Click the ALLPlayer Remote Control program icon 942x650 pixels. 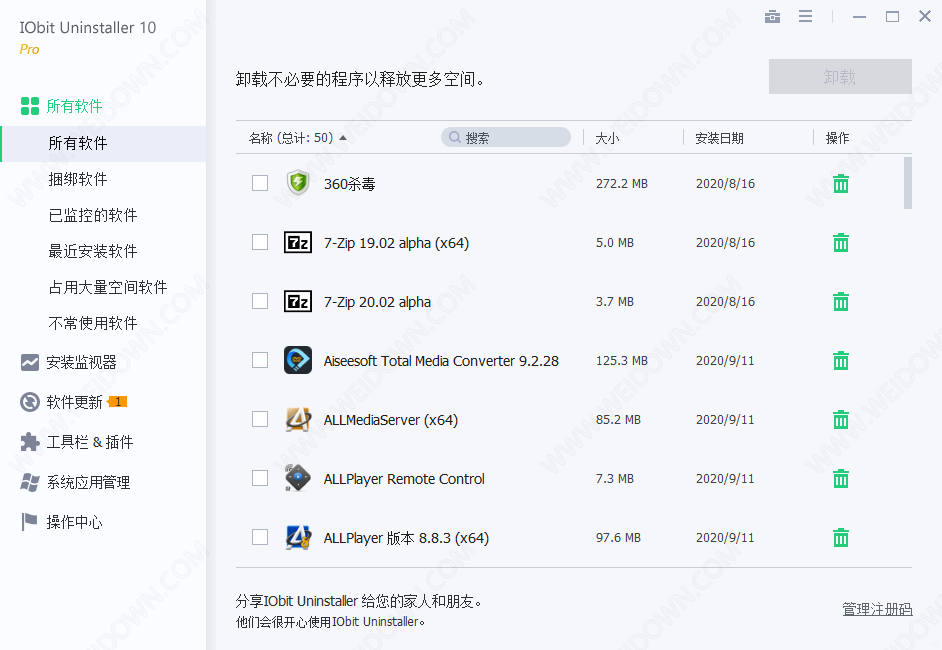coord(297,478)
